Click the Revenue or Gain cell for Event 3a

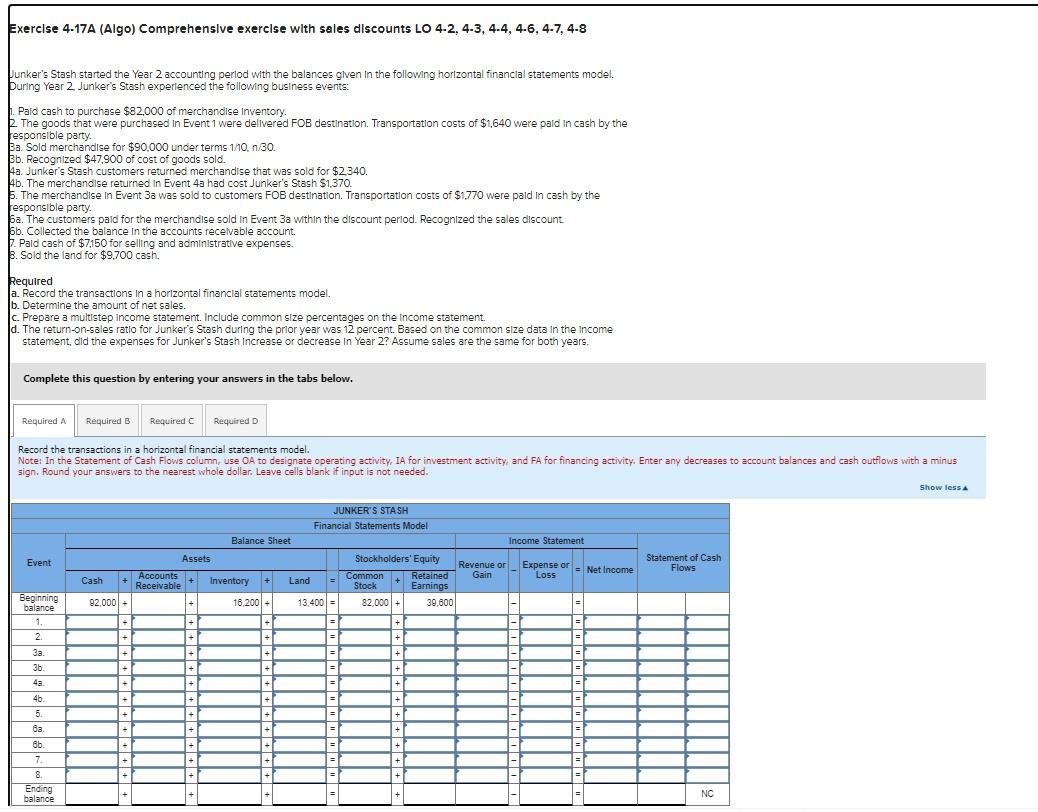(484, 653)
